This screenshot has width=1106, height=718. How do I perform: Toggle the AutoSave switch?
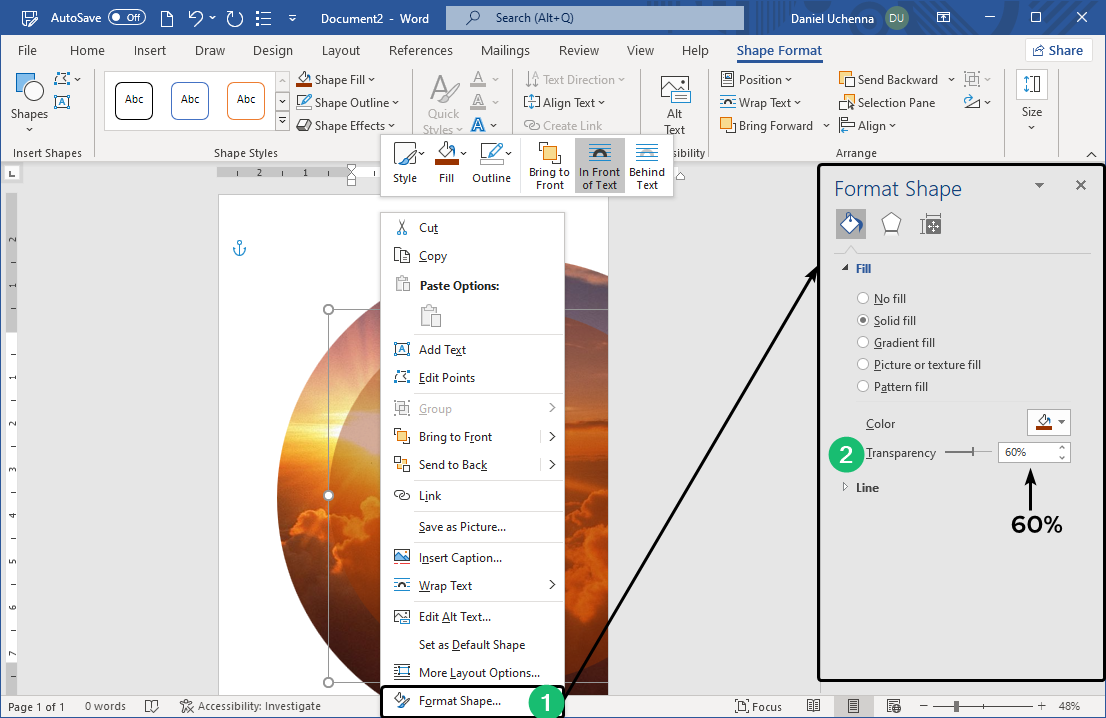(x=126, y=18)
